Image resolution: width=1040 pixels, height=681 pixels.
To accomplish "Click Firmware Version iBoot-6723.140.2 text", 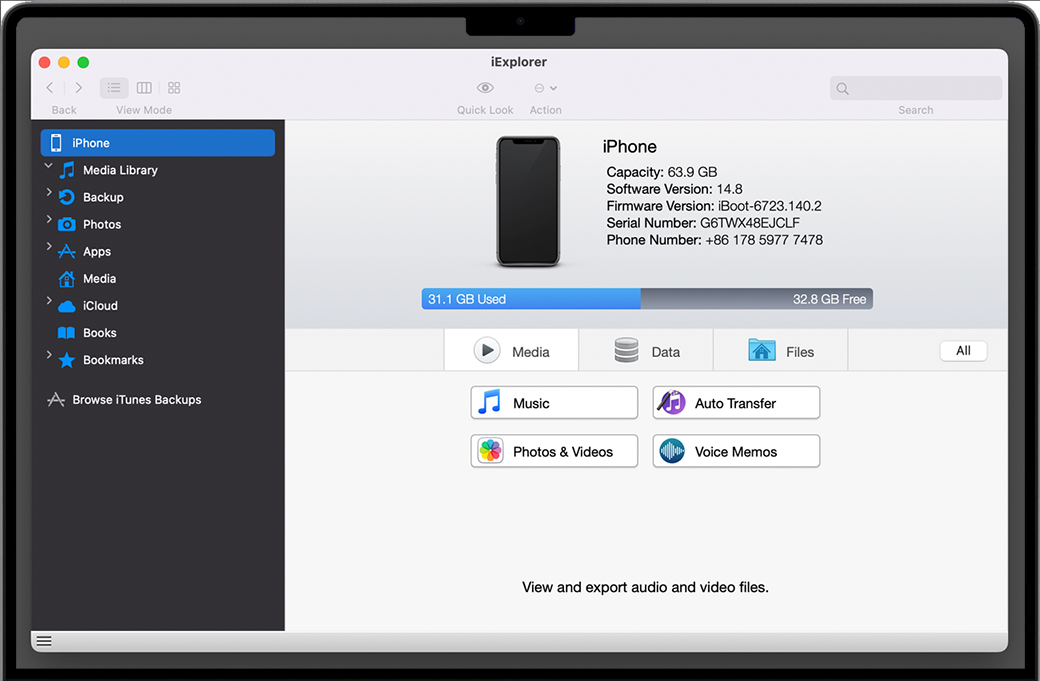I will click(x=714, y=206).
